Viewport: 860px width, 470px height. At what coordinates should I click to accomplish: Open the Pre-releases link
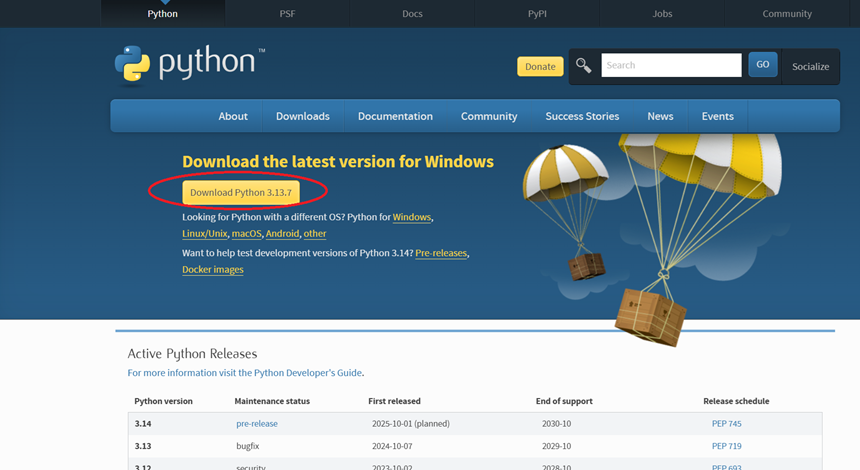441,253
